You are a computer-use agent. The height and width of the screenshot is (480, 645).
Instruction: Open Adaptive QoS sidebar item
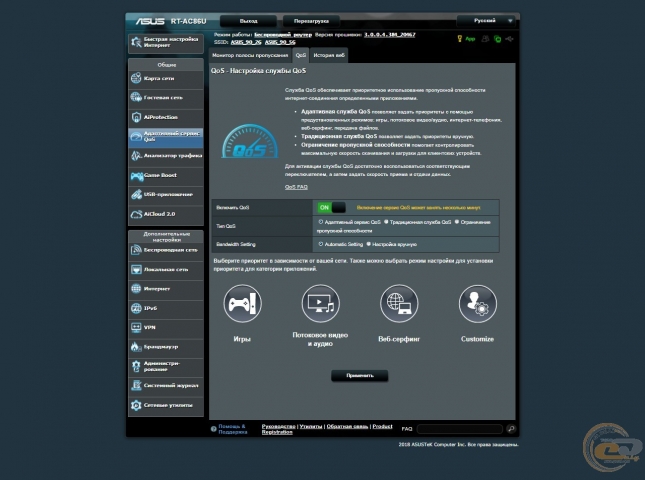pyautogui.click(x=166, y=137)
